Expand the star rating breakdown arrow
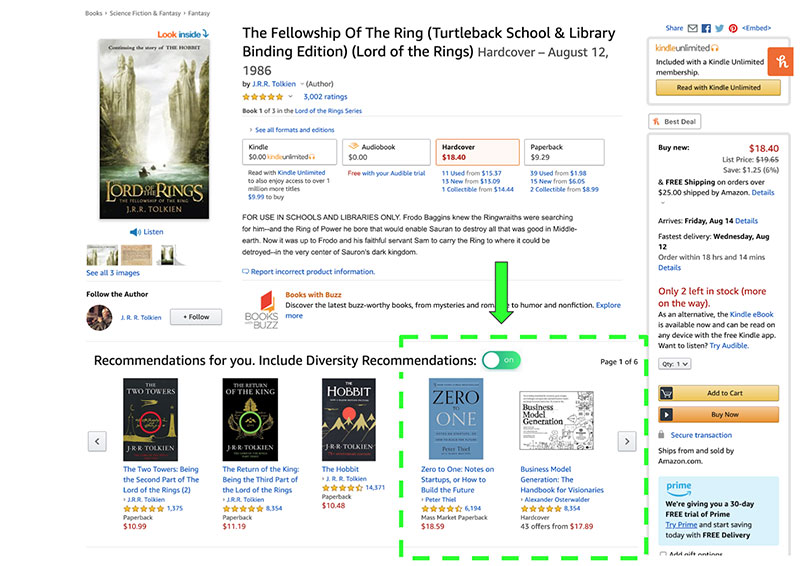The width and height of the screenshot is (800, 566). [x=291, y=97]
